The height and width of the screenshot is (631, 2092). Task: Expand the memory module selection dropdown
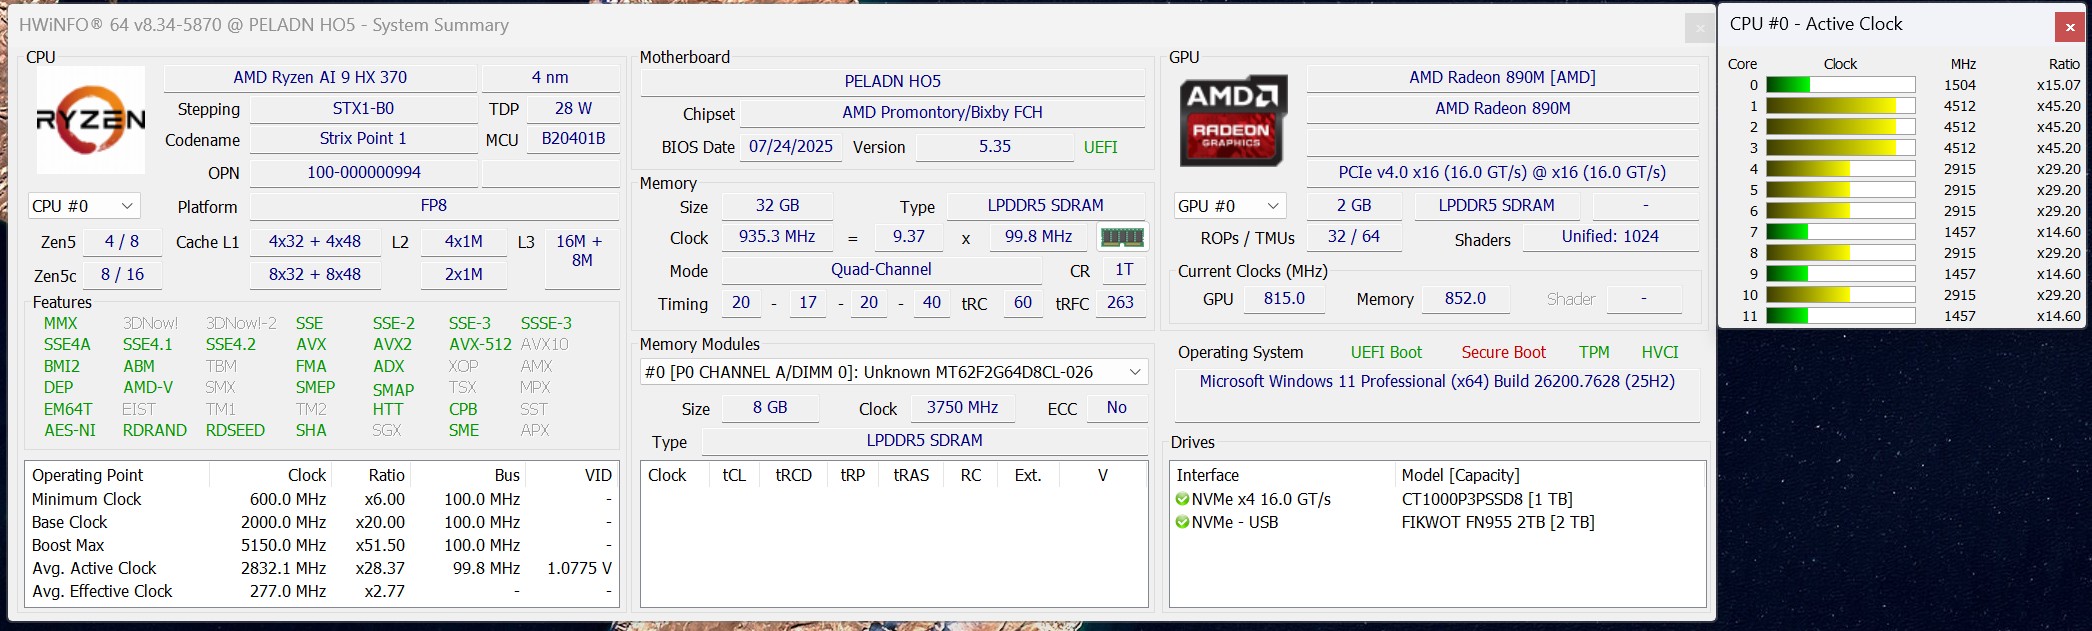coord(1135,372)
